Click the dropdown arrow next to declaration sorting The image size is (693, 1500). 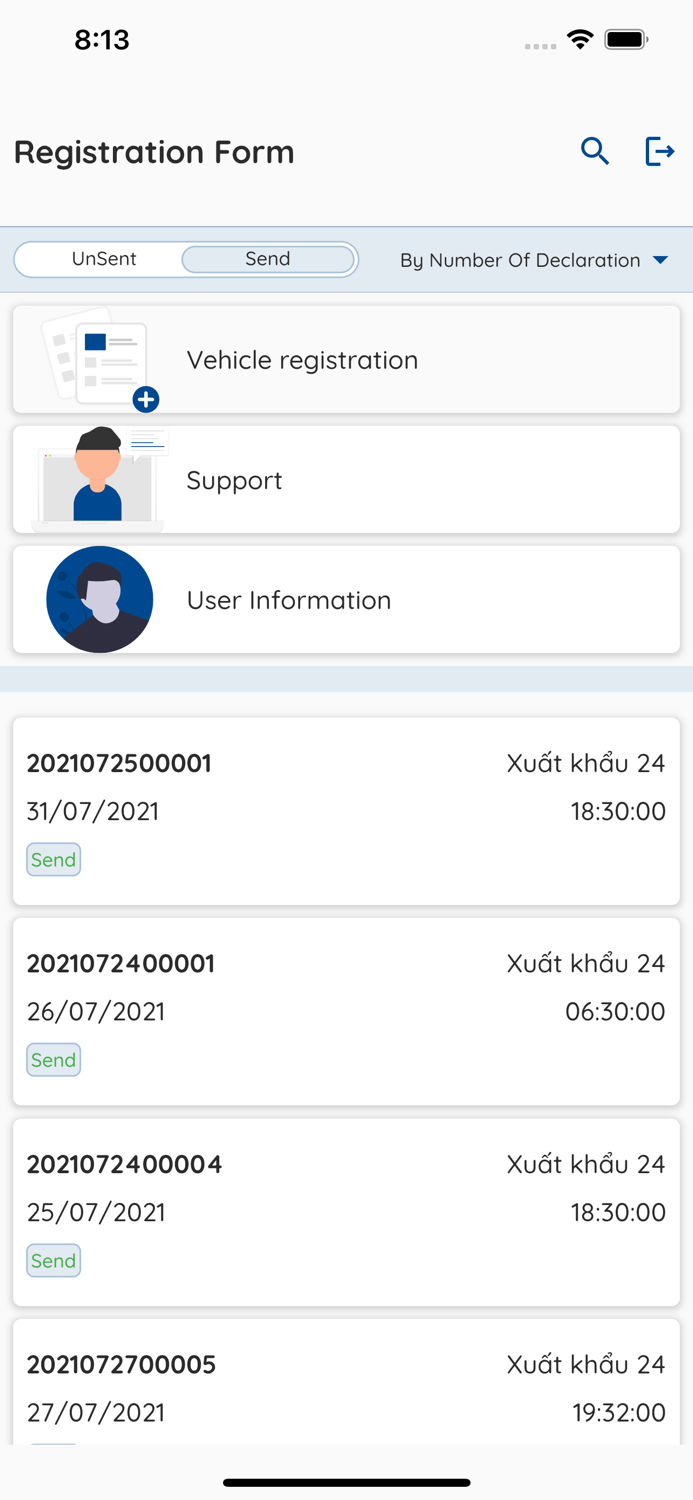click(x=660, y=259)
